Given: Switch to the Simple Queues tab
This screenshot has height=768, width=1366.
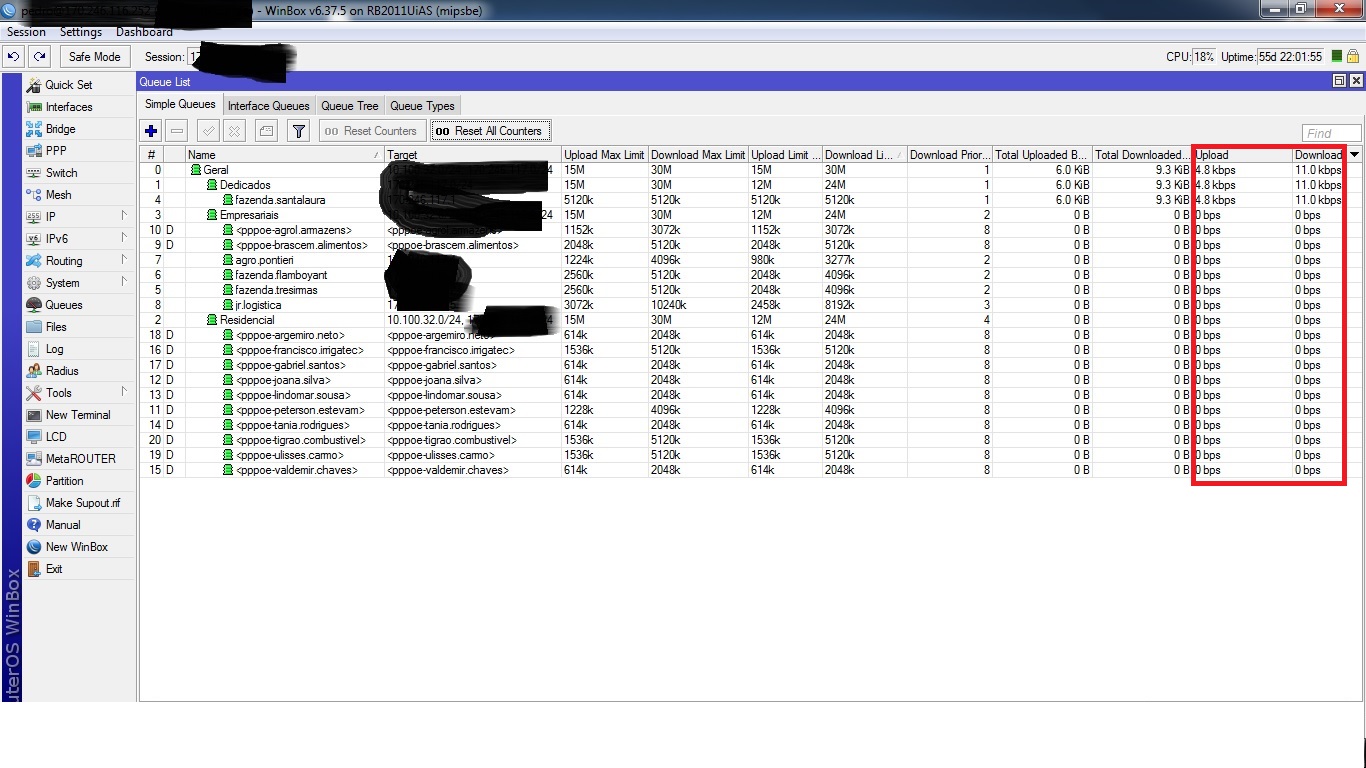Looking at the screenshot, I should click(180, 105).
